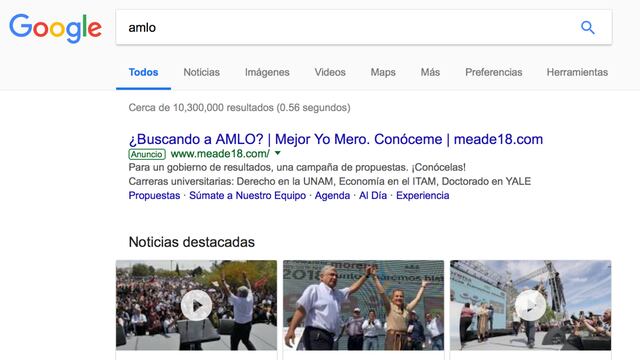The height and width of the screenshot is (360, 640).
Task: Open the Videos tab
Action: (330, 72)
